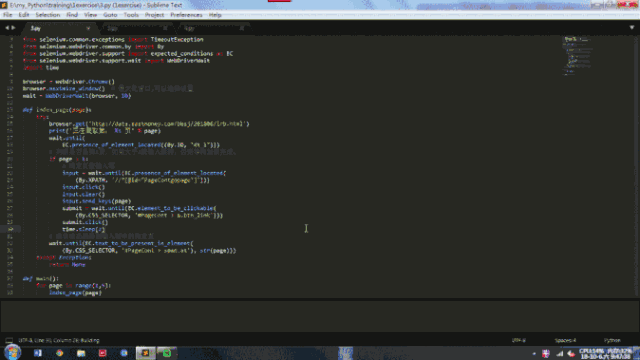Open Chrome from the taskbar

pos(60,353)
